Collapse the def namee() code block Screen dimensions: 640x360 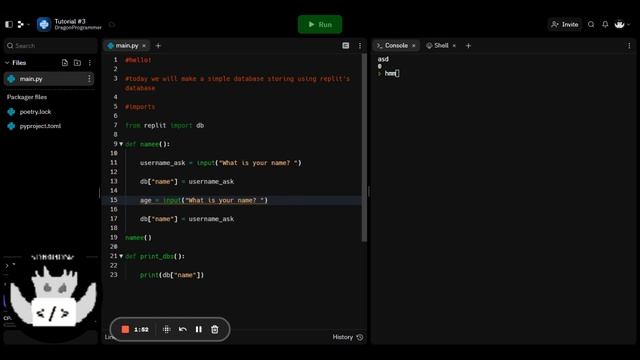click(121, 144)
